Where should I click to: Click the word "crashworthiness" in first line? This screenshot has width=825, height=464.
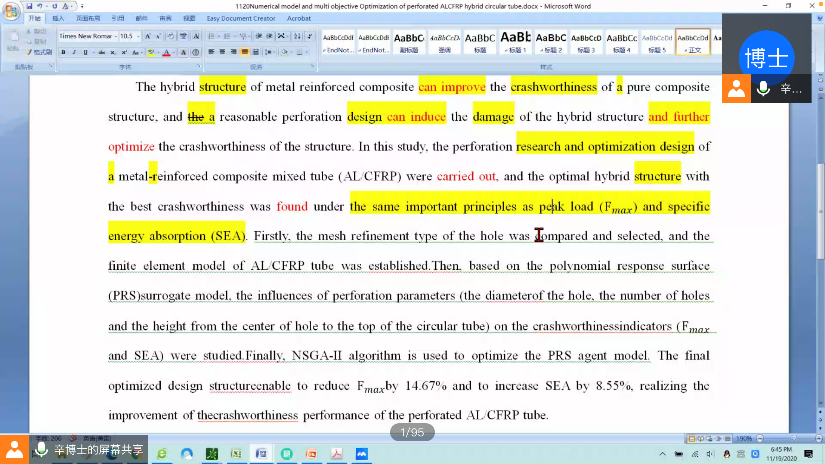(553, 87)
